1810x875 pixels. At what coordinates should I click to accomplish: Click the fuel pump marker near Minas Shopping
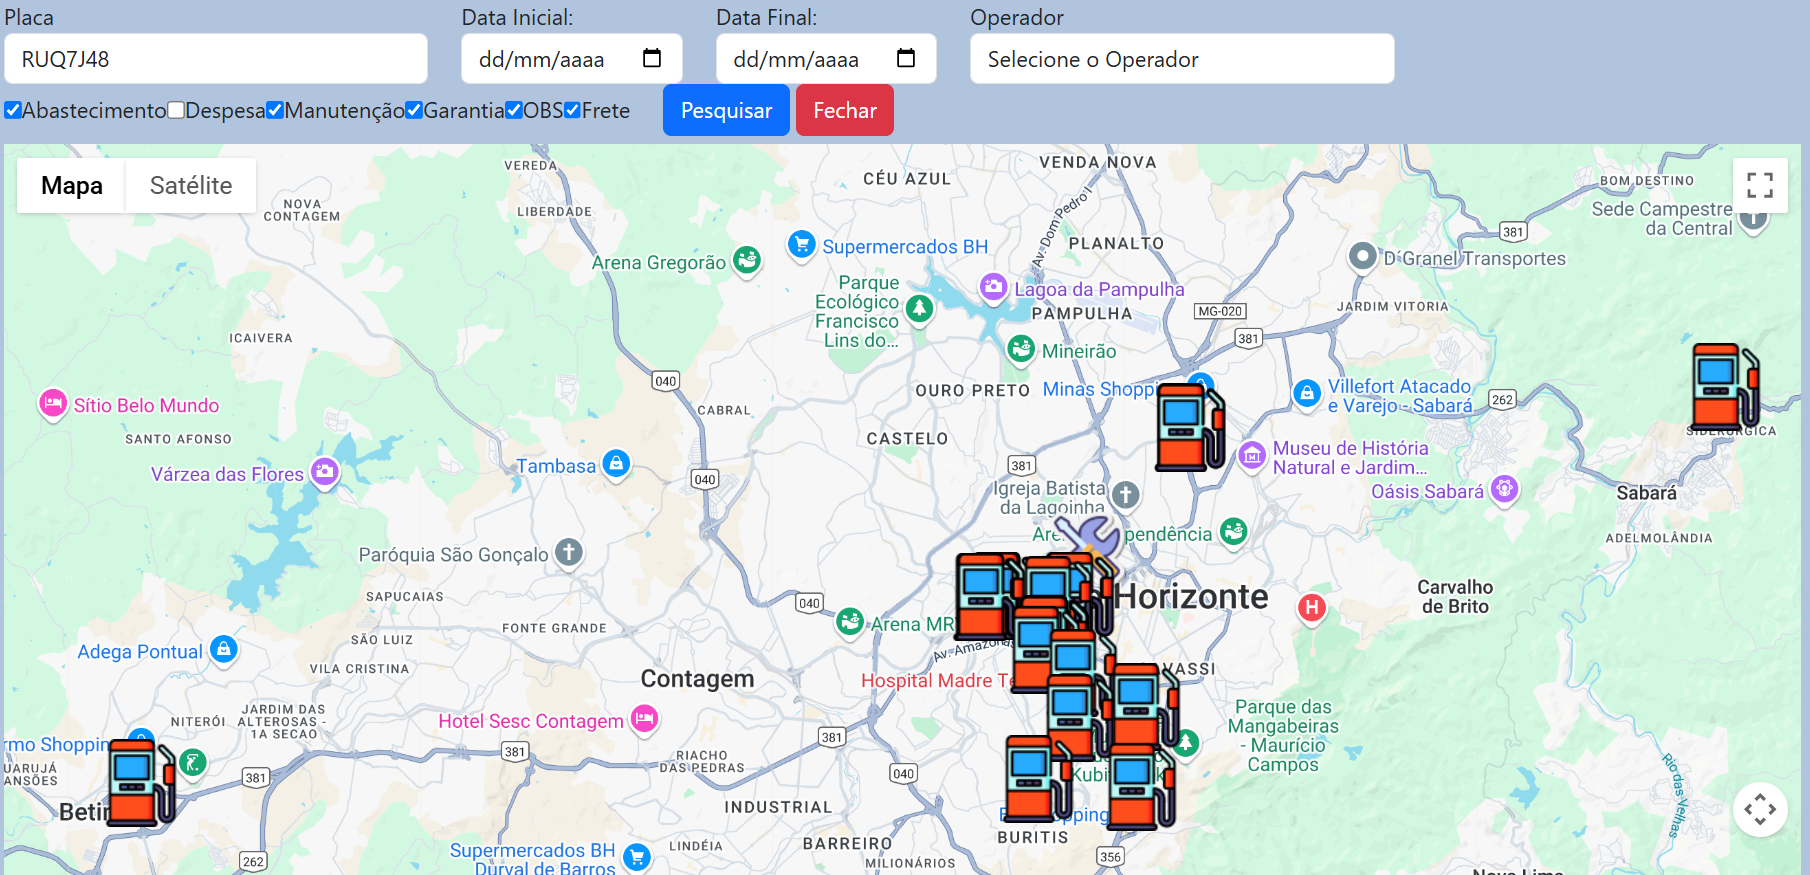click(1189, 427)
